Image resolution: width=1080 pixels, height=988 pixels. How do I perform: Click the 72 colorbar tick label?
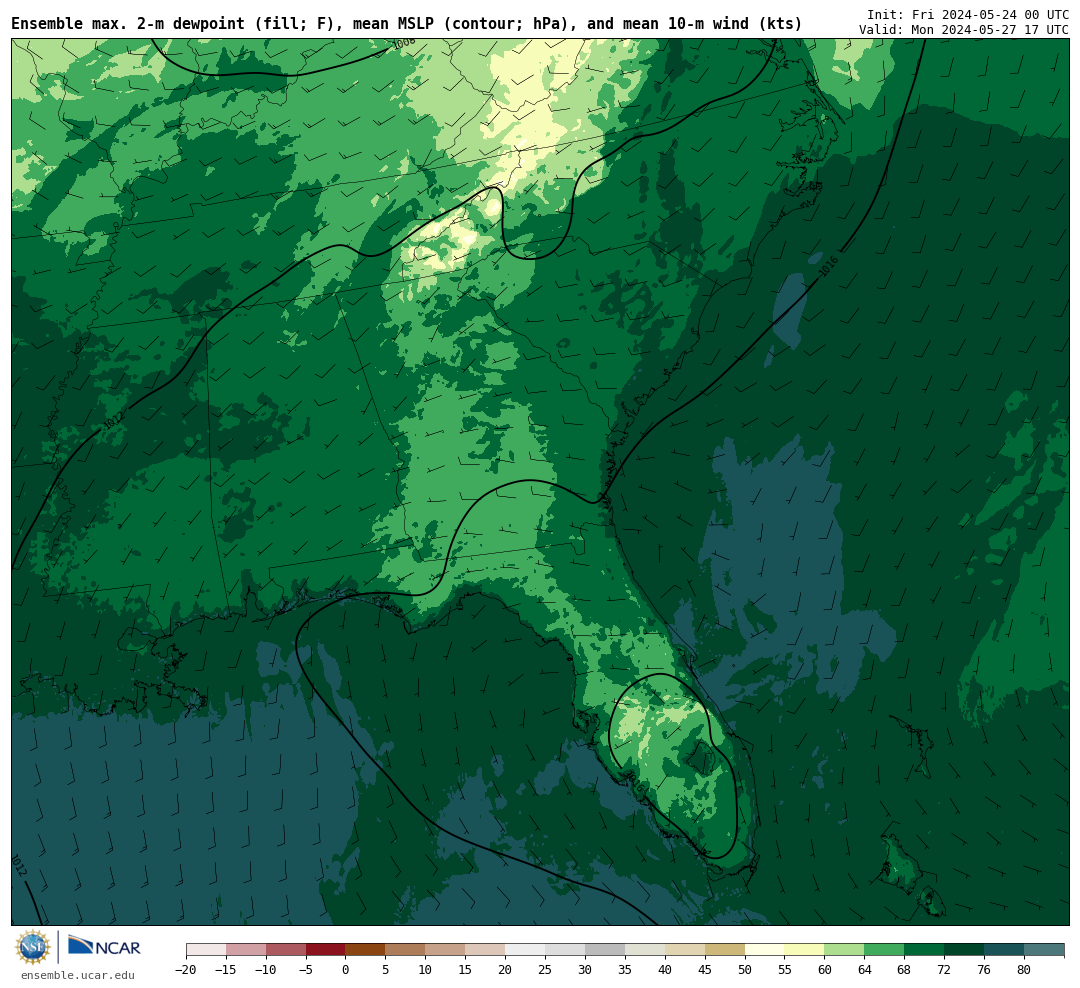[x=945, y=969]
